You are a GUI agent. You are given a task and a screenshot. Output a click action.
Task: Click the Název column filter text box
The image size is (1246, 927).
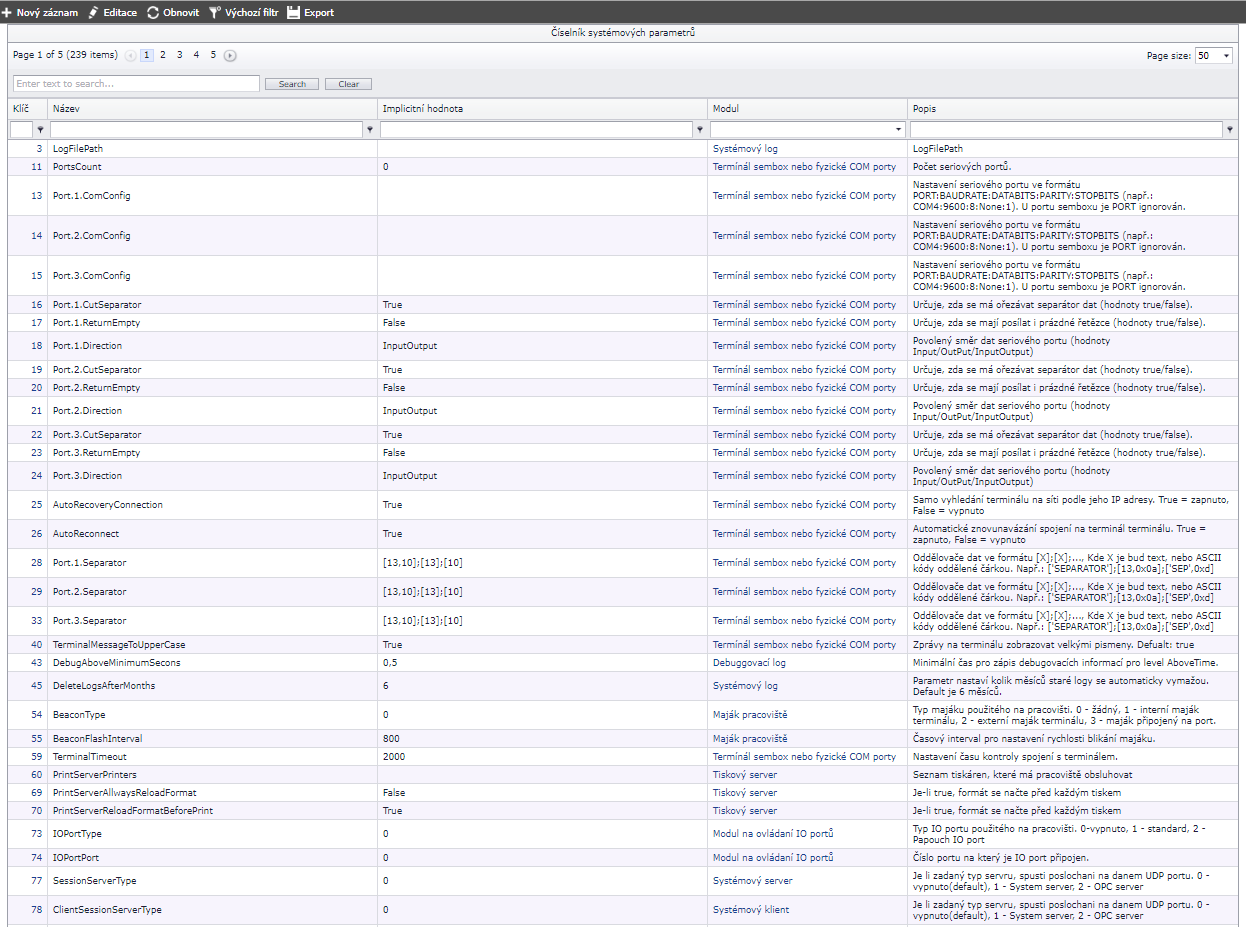point(206,130)
